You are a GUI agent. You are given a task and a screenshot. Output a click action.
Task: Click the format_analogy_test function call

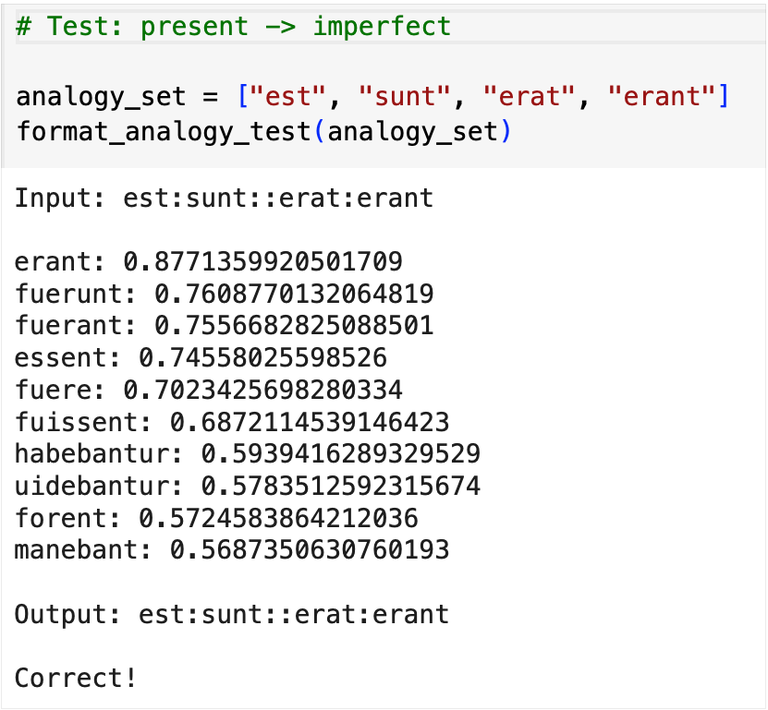click(x=163, y=131)
